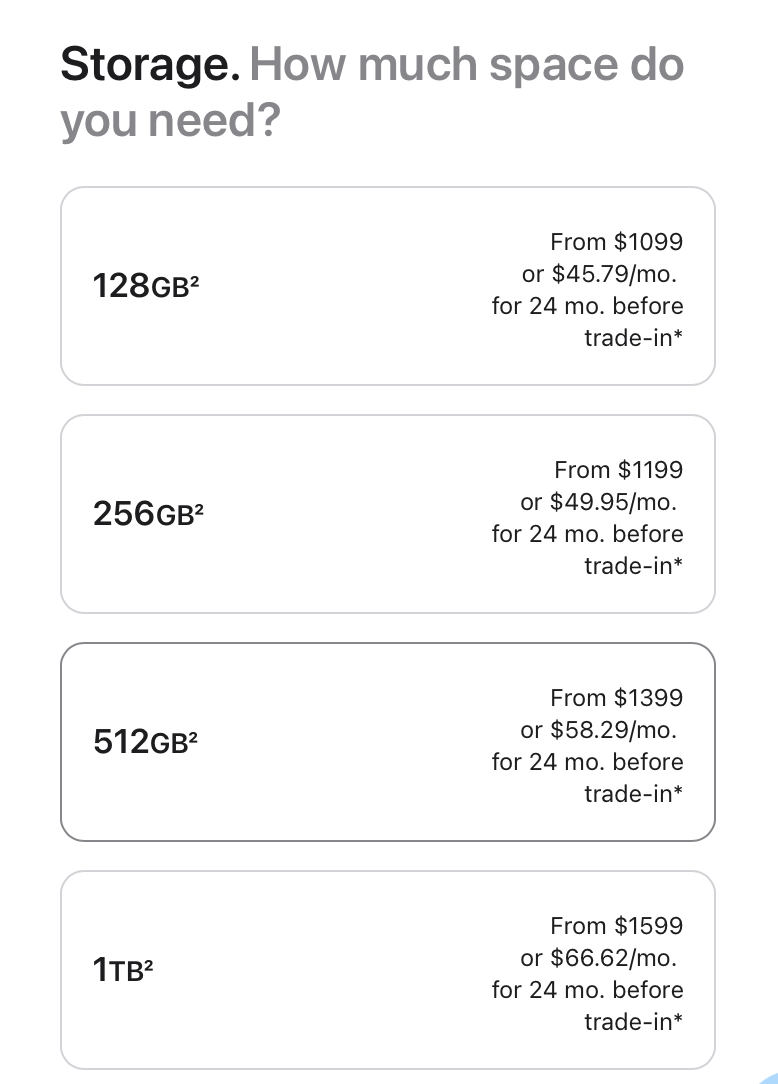Click the $66.62/mo. monthly payment text
Viewport: 778px width, 1084px height.
coord(613,958)
